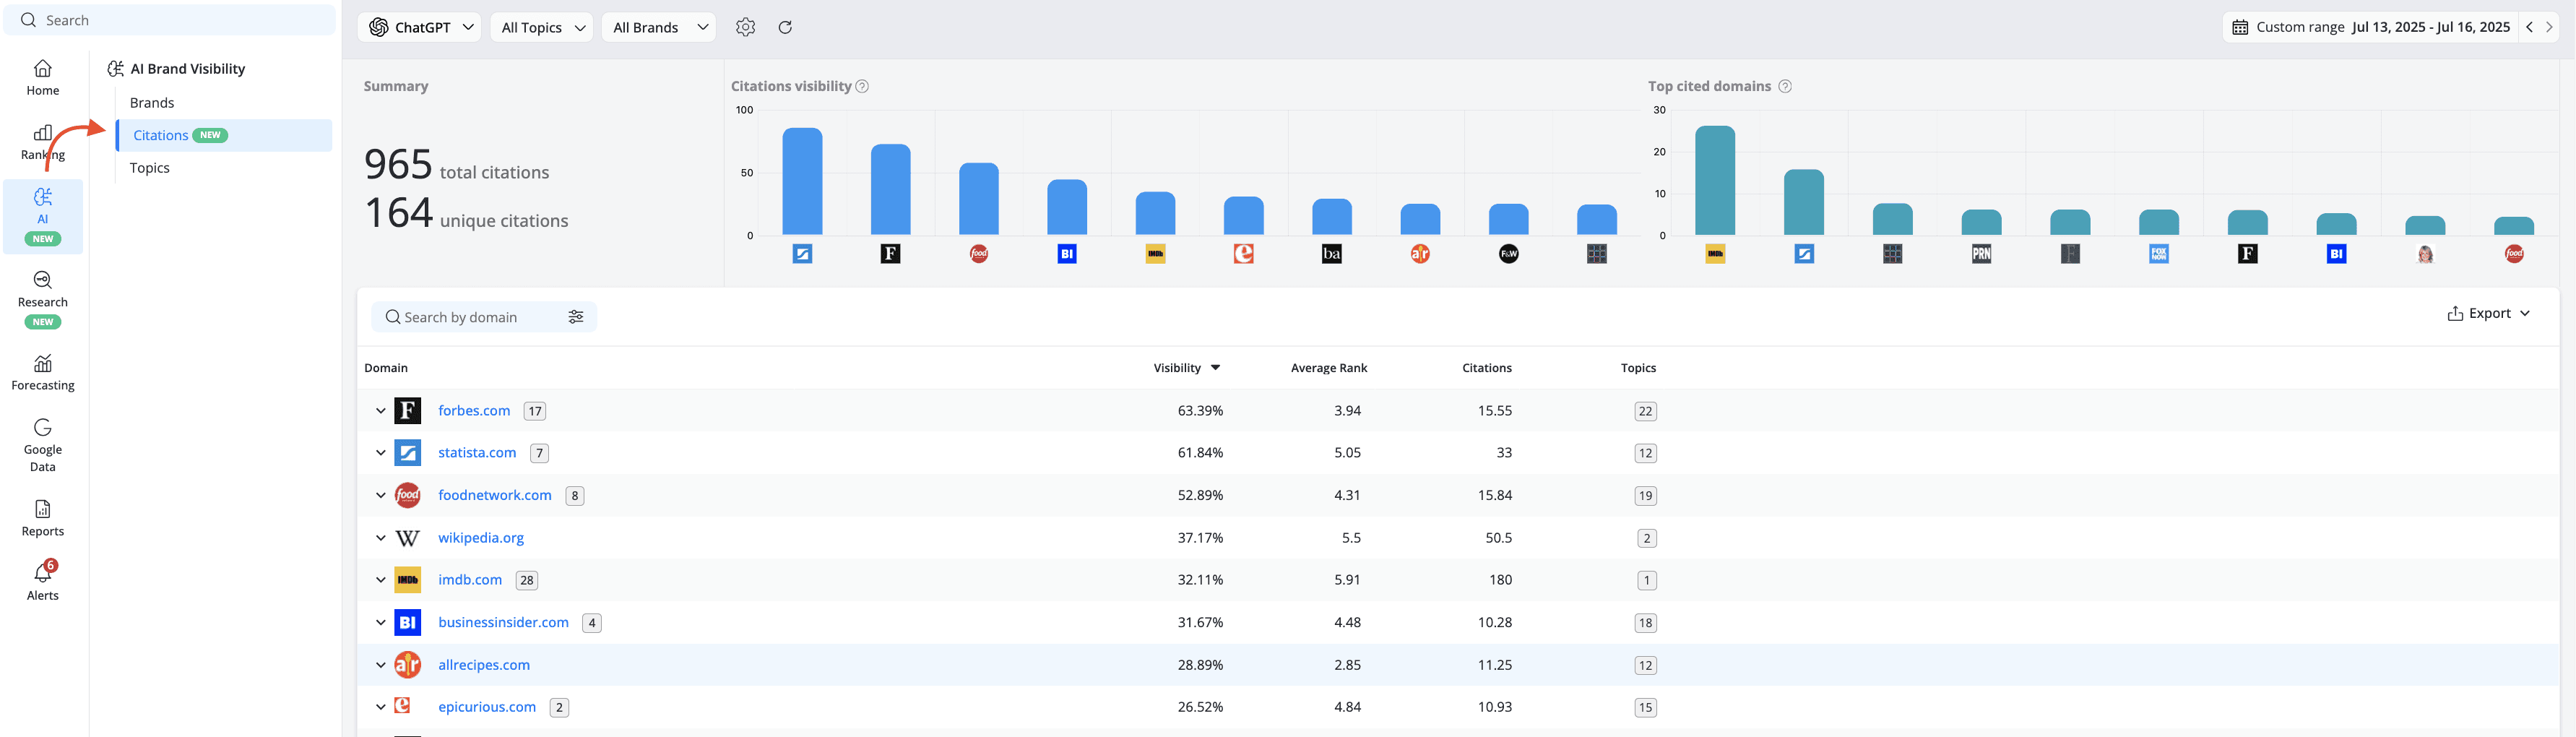Expand the forbes.com row
Viewport: 2576px width, 737px height.
tap(381, 411)
